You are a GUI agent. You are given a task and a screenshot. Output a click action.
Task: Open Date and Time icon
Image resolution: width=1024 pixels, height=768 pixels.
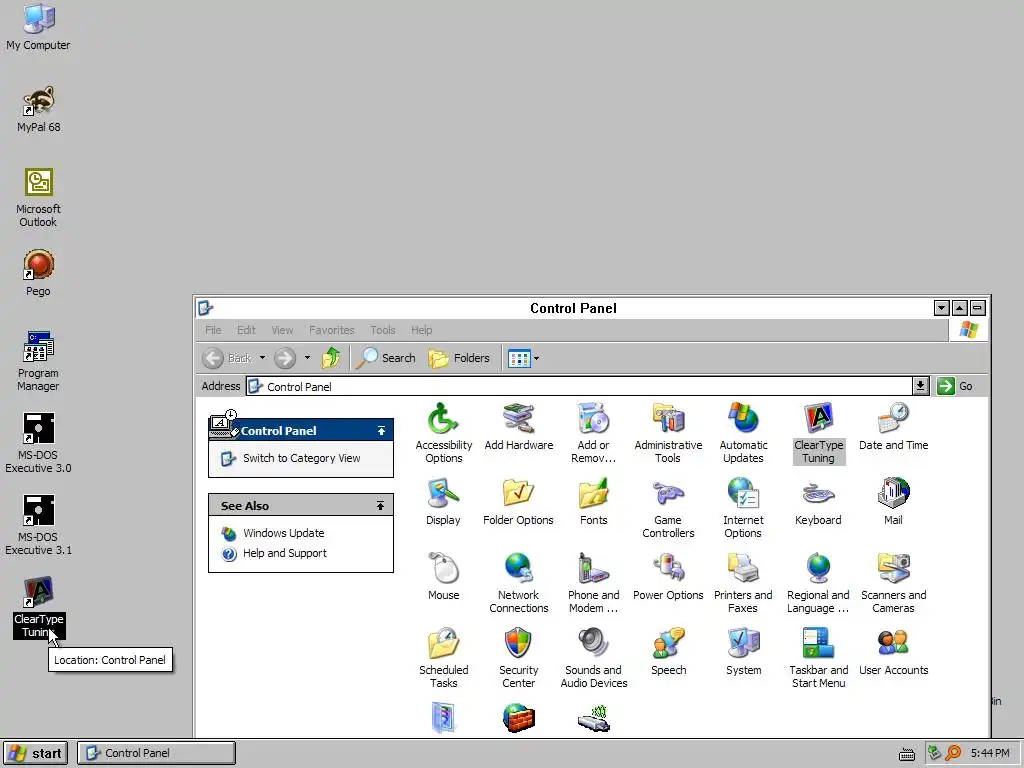point(893,426)
